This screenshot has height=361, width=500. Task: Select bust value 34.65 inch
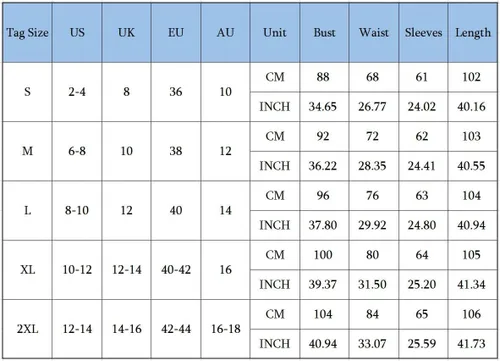(323, 107)
